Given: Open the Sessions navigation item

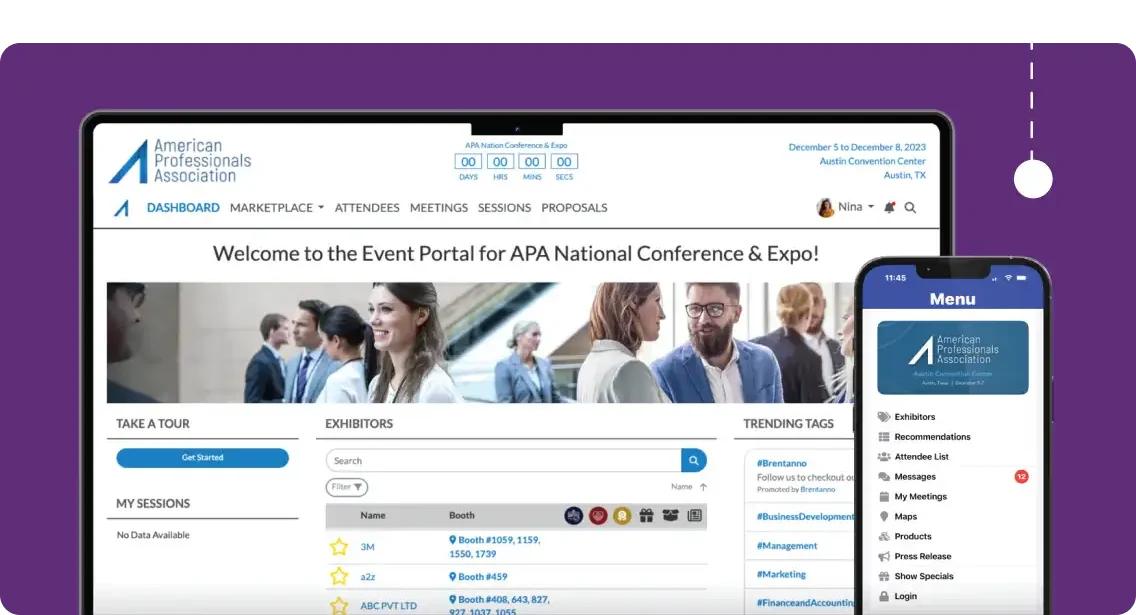Looking at the screenshot, I should pyautogui.click(x=504, y=208).
